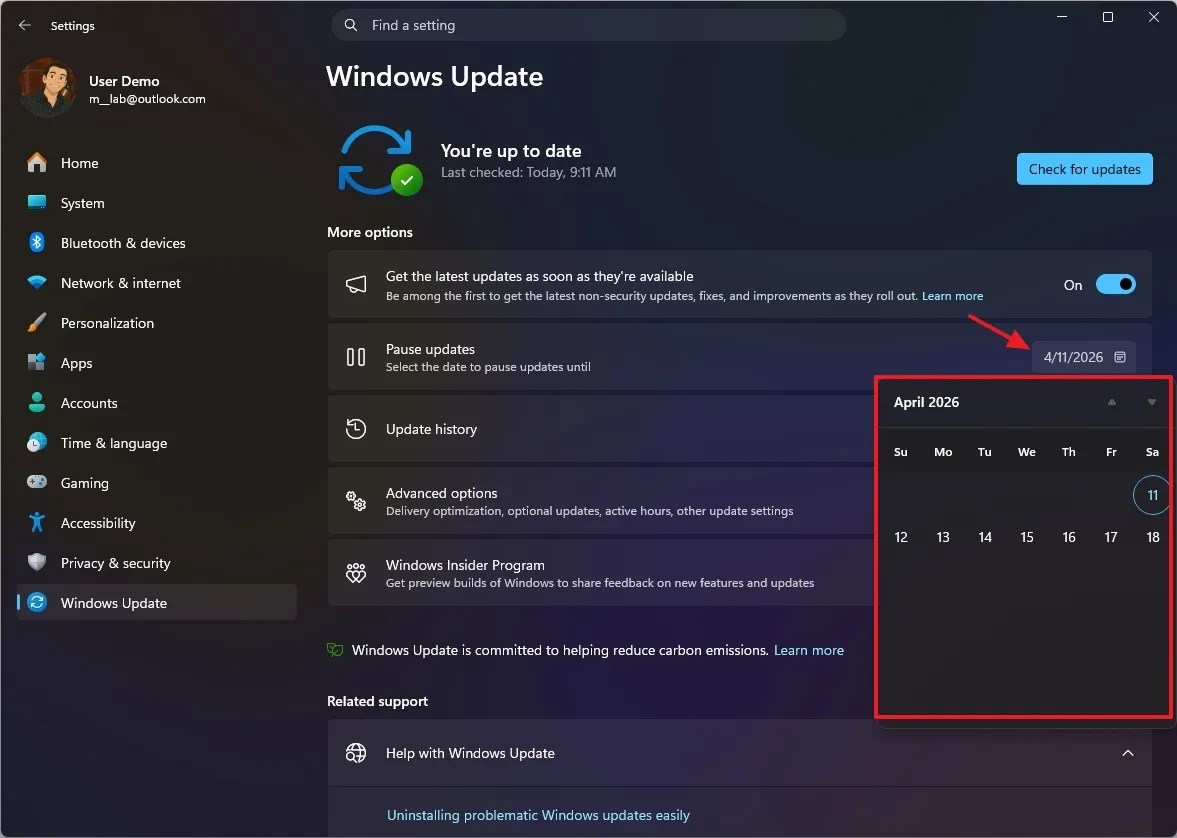Select April 14 in the calendar
The width and height of the screenshot is (1177, 838).
tap(985, 537)
